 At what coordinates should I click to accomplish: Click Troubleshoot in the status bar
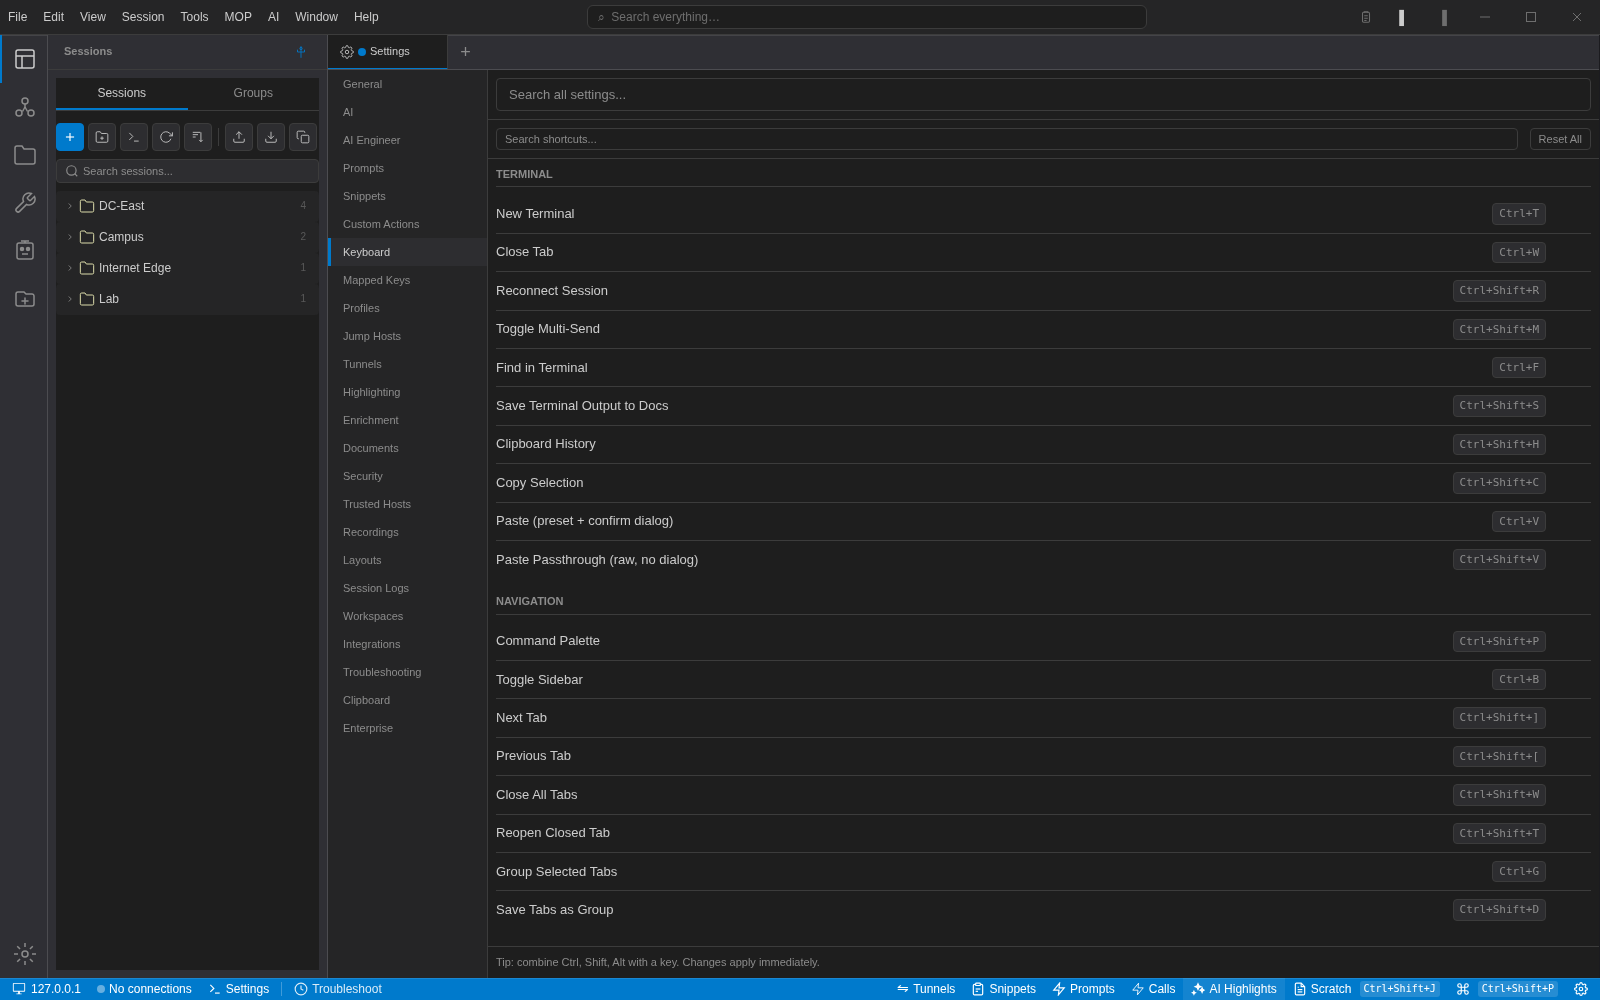click(x=338, y=989)
